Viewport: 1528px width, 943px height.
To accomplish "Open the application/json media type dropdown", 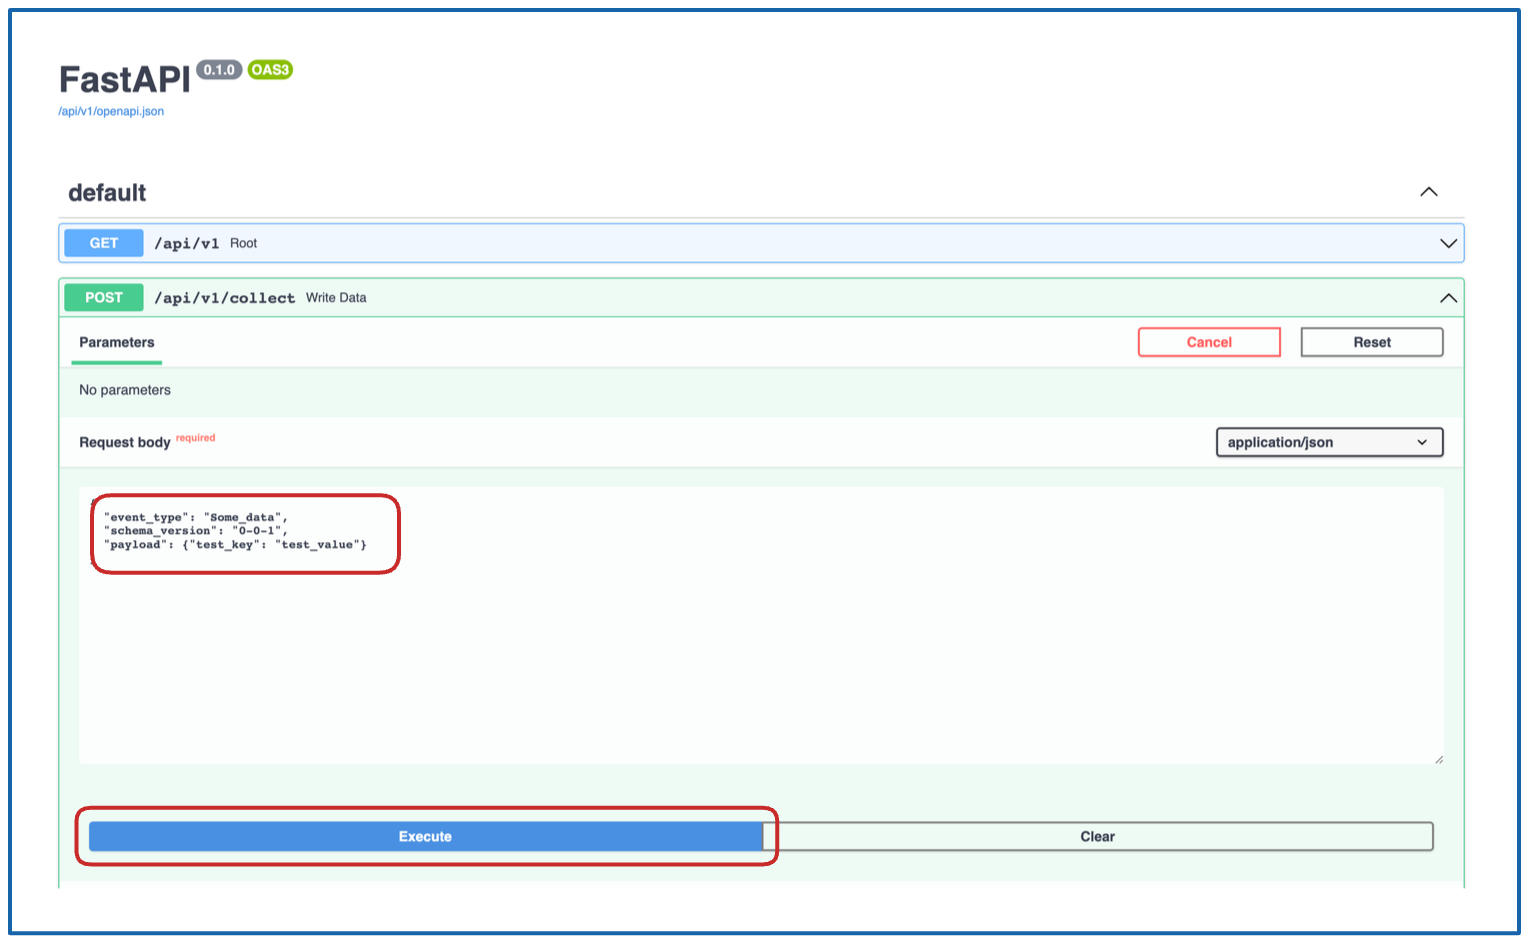I will point(1329,442).
